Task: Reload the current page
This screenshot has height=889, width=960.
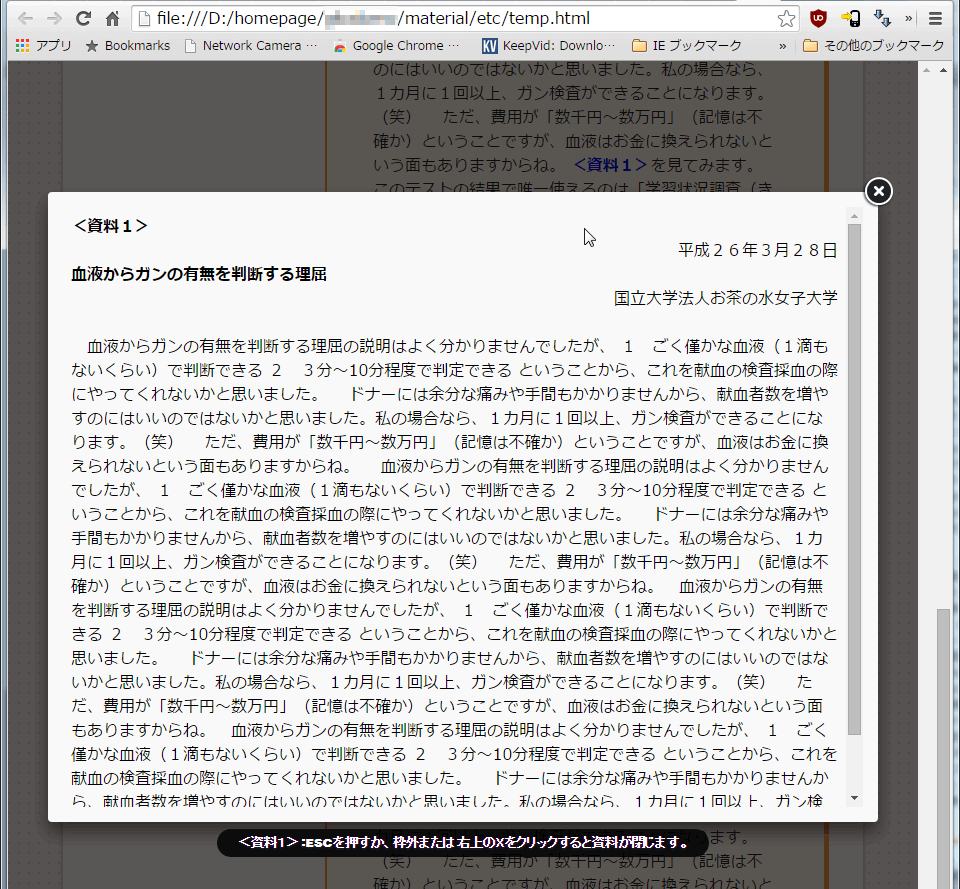Action: coord(83,19)
